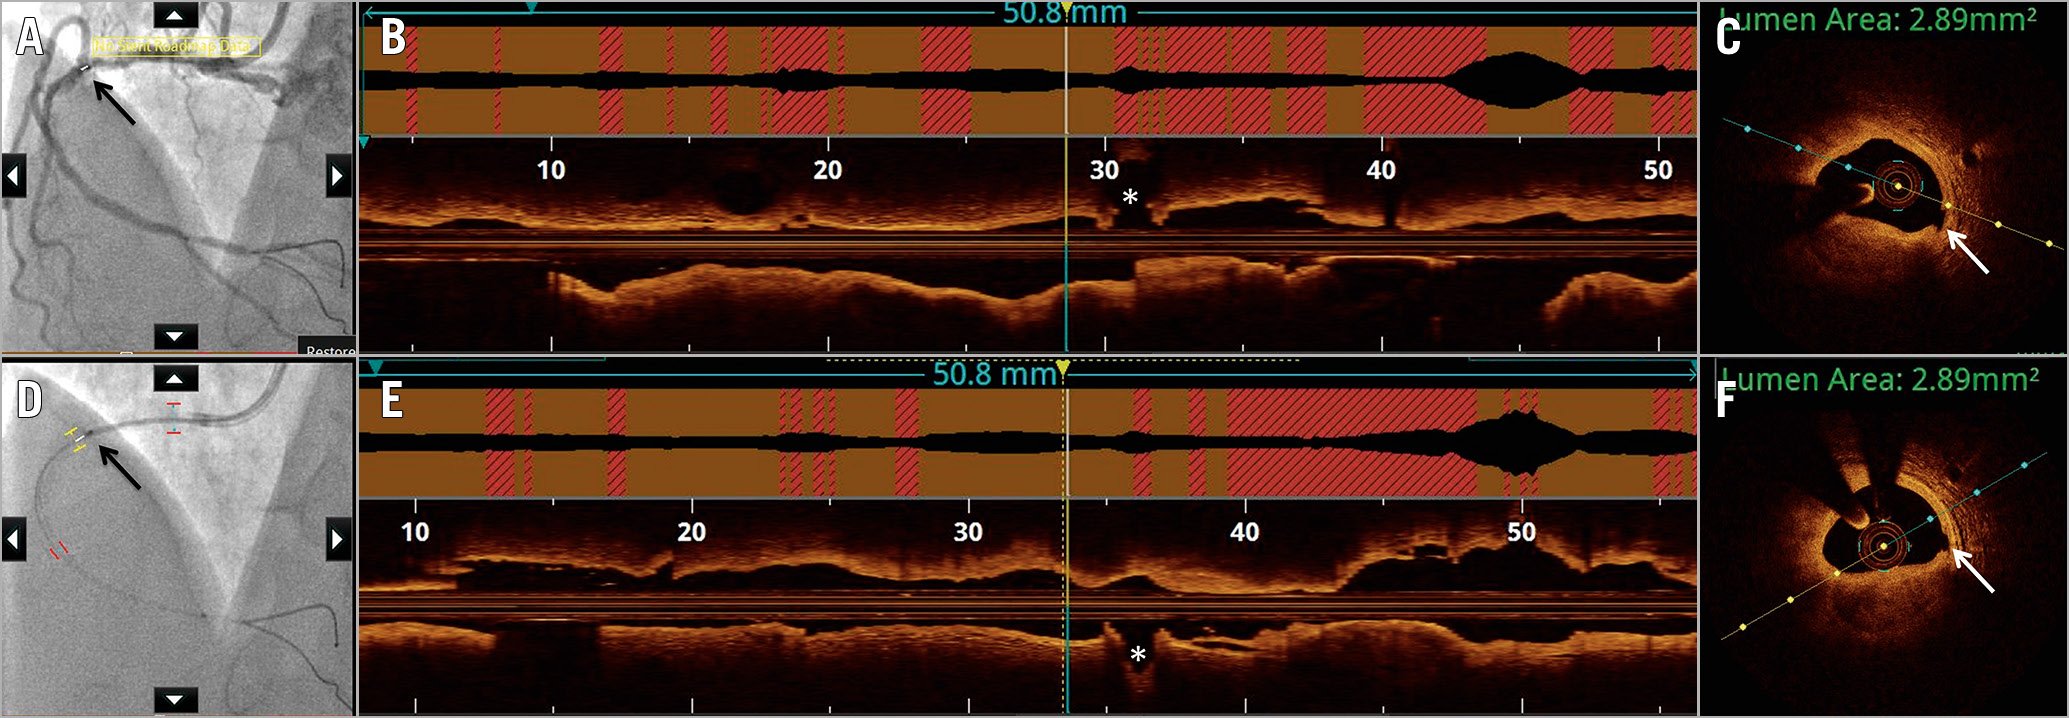
Task: Click the right arrow in angiogram D
Action: pos(338,540)
